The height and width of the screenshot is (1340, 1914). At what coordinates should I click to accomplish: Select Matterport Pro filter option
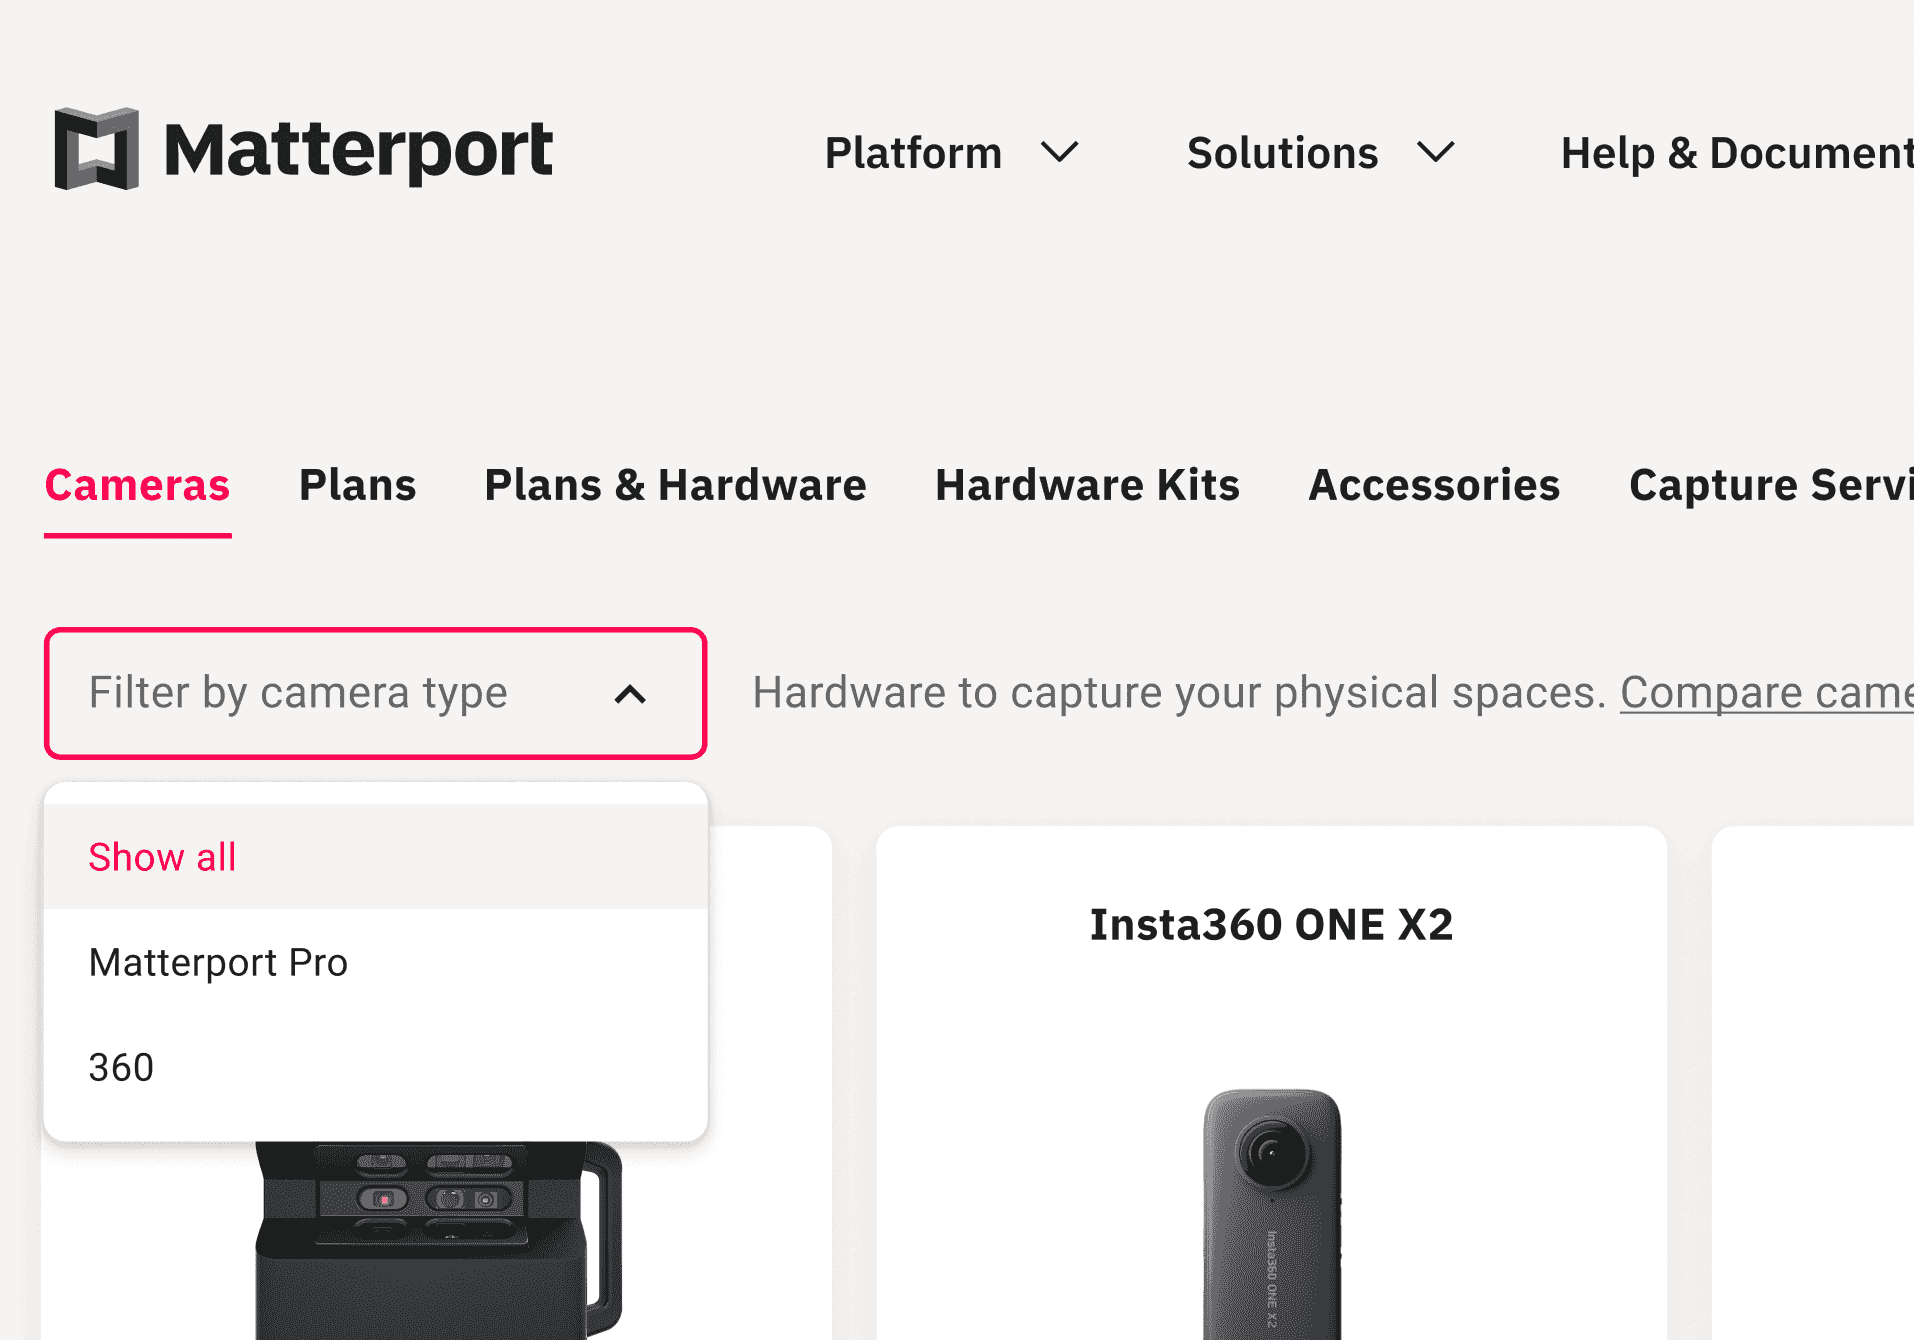pos(218,962)
